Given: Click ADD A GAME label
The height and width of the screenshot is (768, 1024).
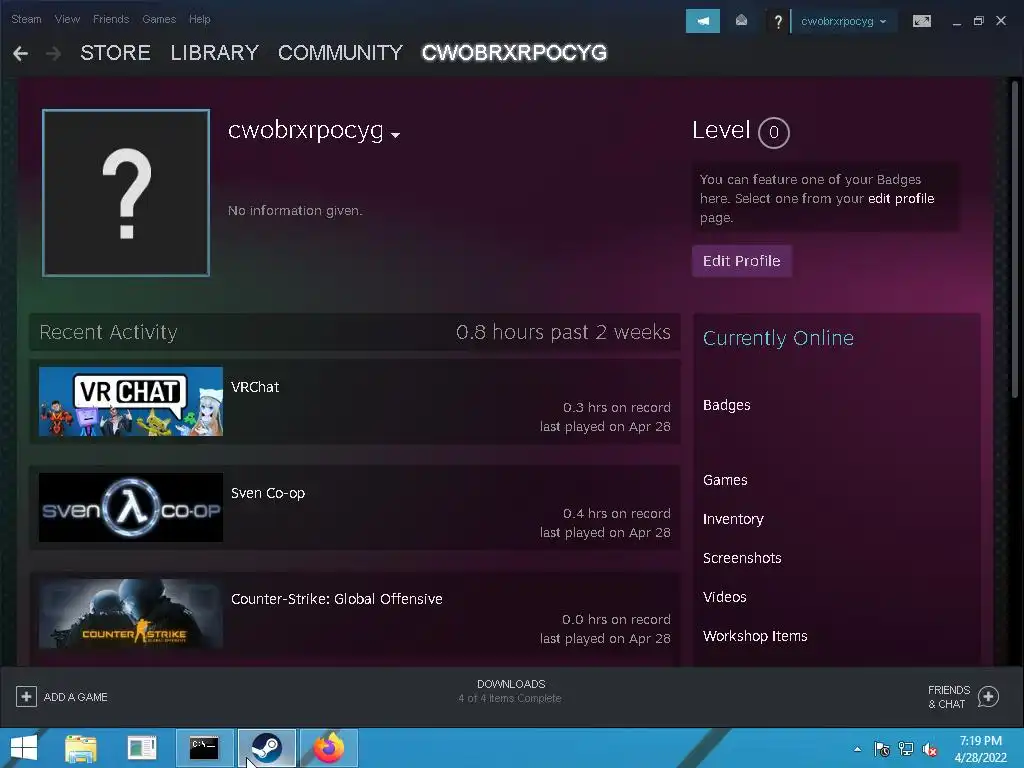Looking at the screenshot, I should point(76,697).
